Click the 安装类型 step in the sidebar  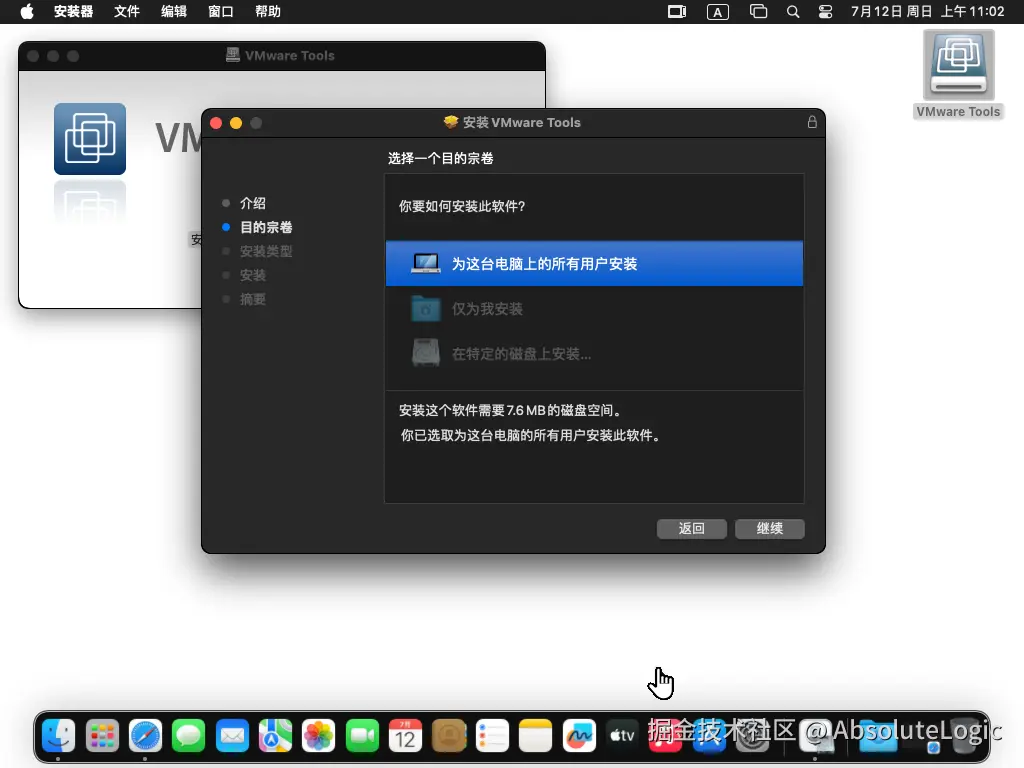266,251
